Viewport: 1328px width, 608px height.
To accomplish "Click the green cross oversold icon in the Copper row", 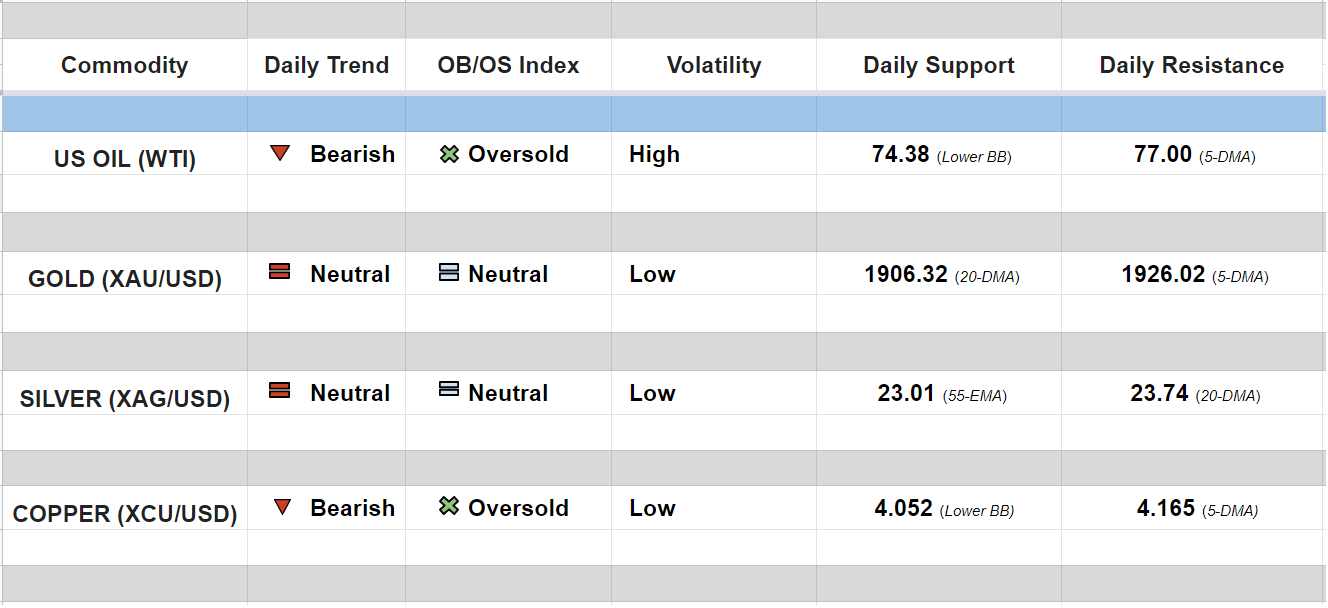I will [x=449, y=507].
